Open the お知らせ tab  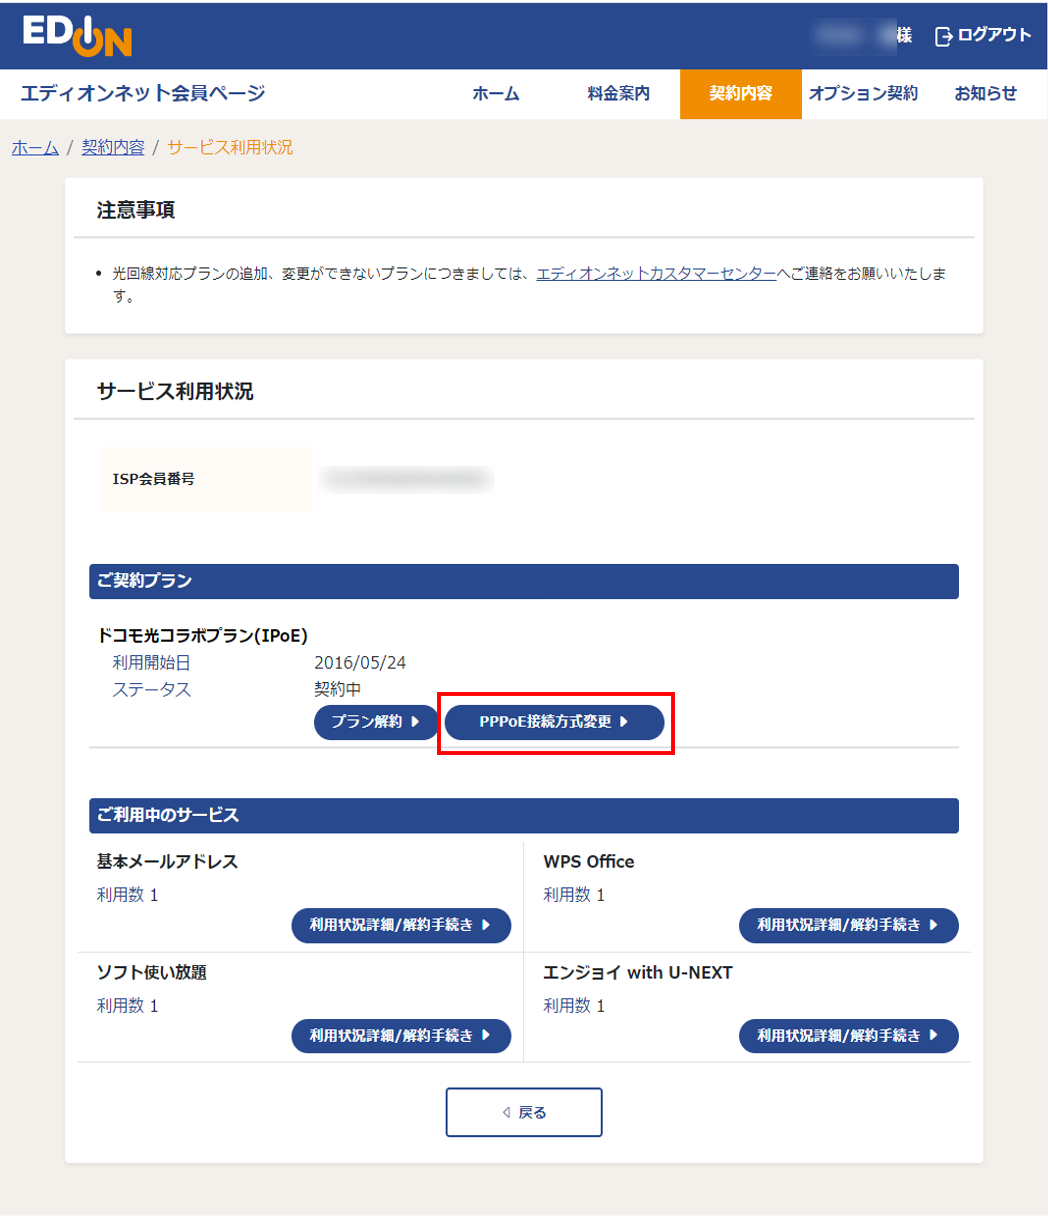click(x=984, y=94)
